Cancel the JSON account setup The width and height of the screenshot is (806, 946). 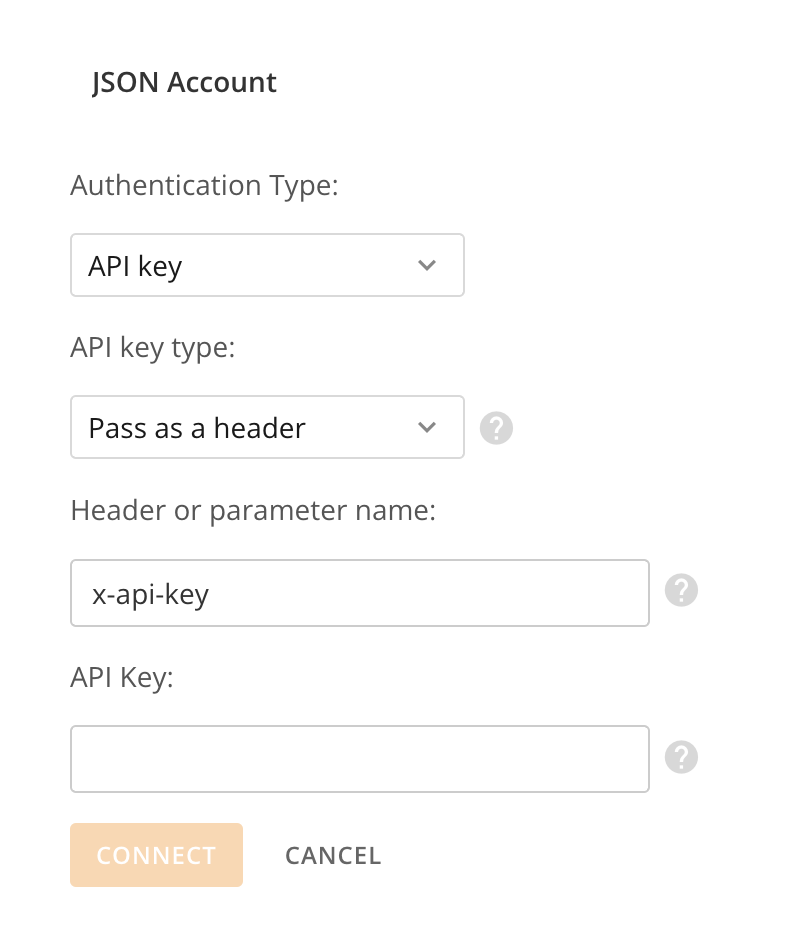333,856
